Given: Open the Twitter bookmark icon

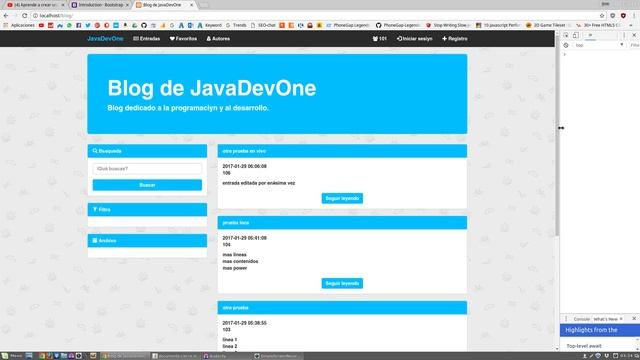Looking at the screenshot, I should (88, 25).
